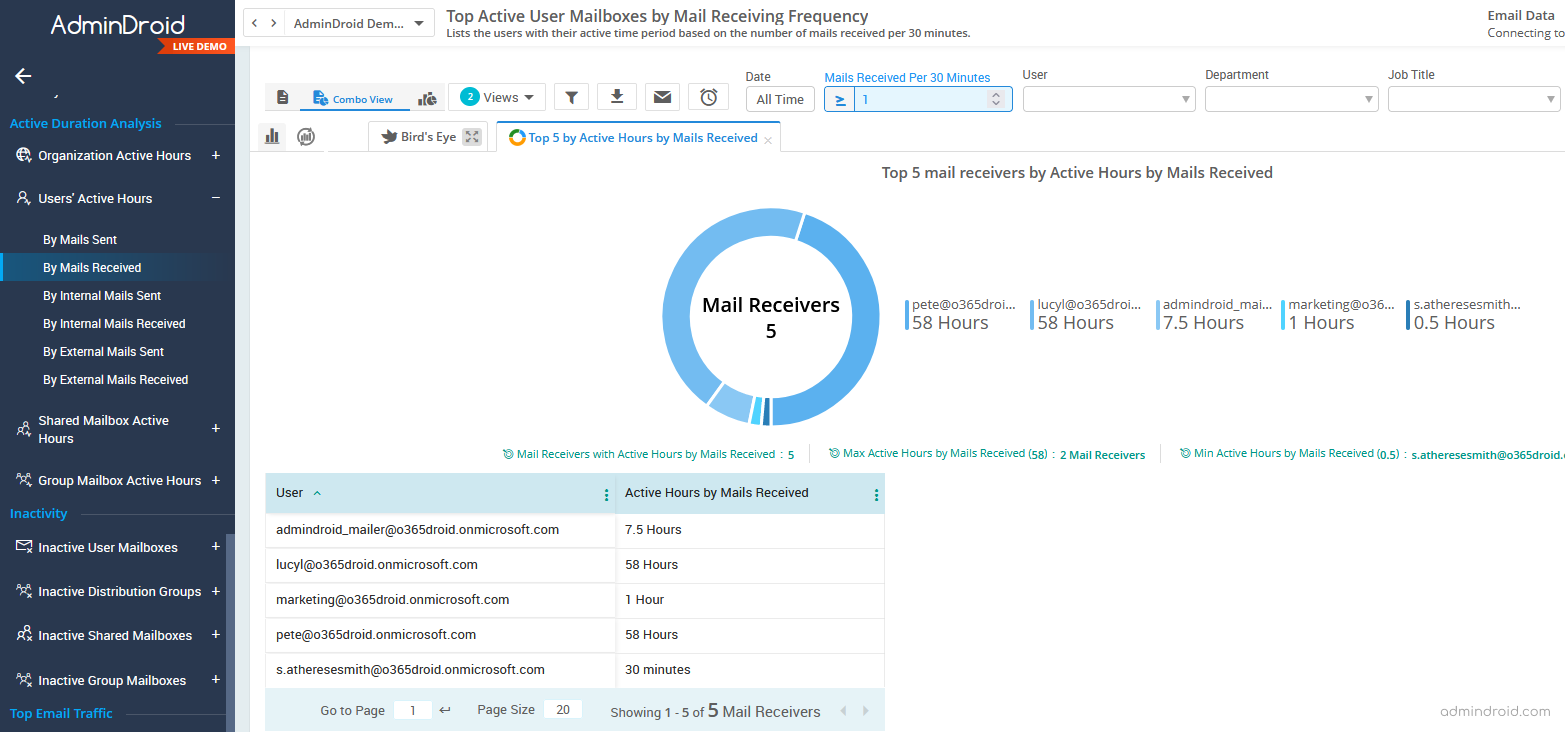The image size is (1565, 732).
Task: Click the All Time date button
Action: (780, 99)
